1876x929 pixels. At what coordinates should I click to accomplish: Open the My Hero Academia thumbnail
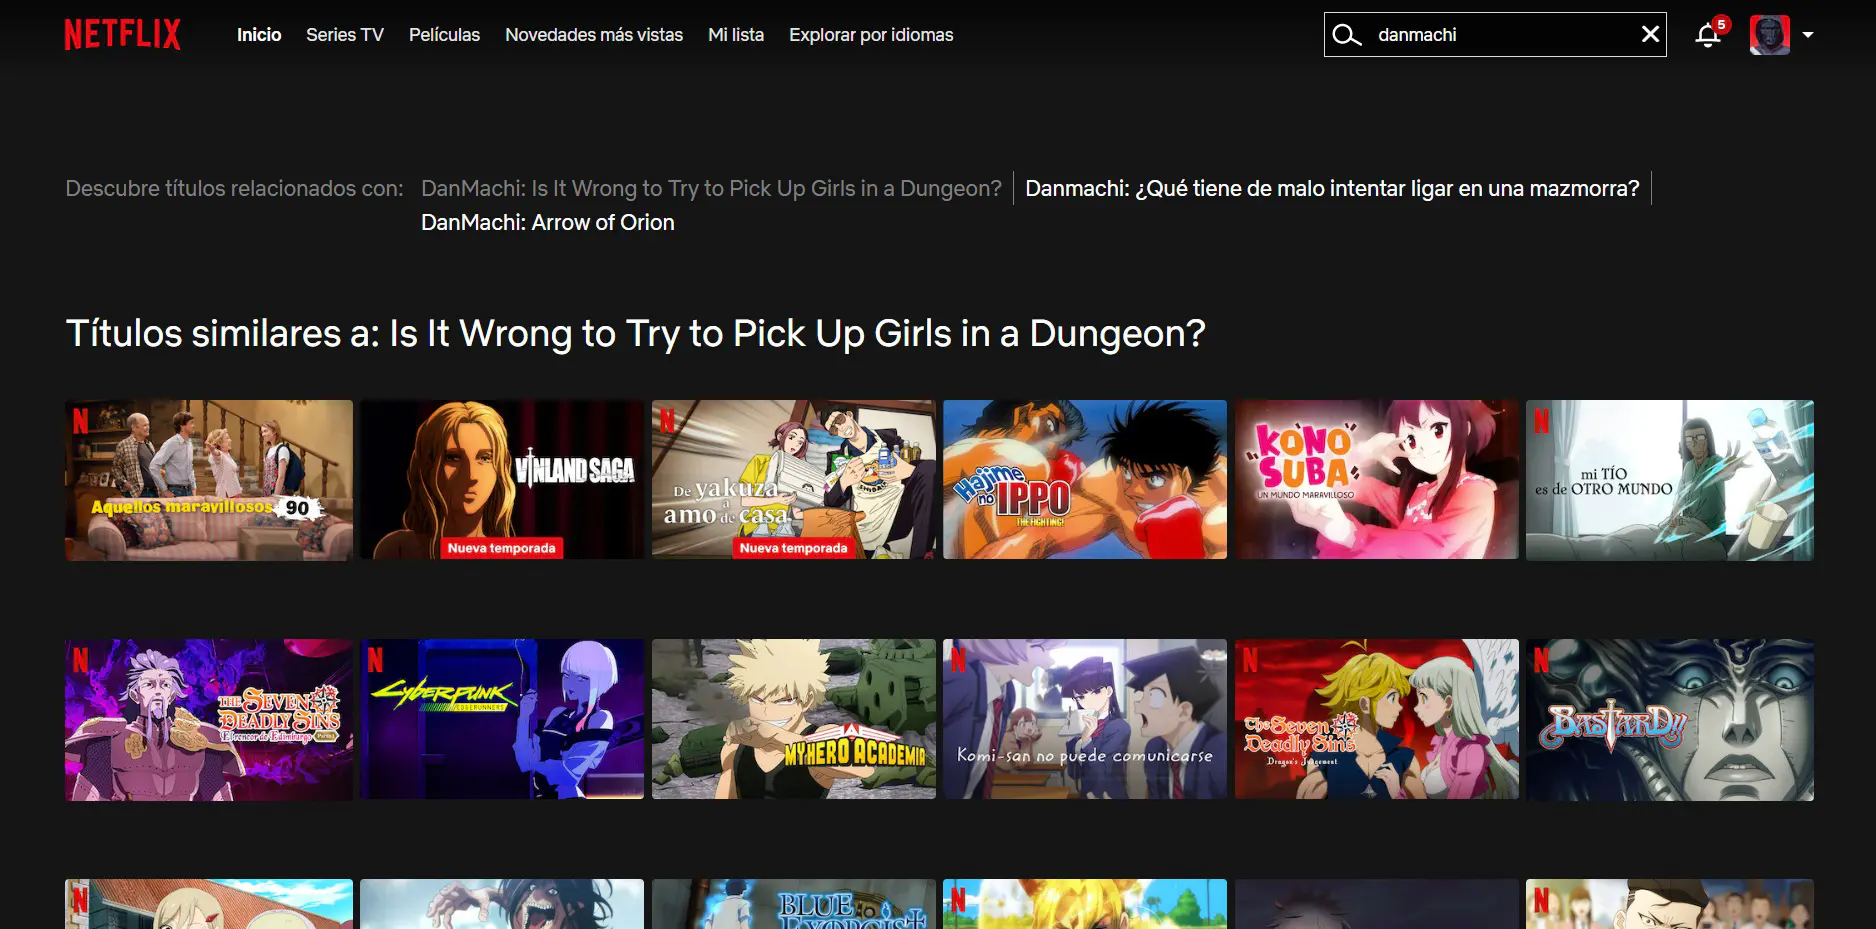[x=794, y=719]
